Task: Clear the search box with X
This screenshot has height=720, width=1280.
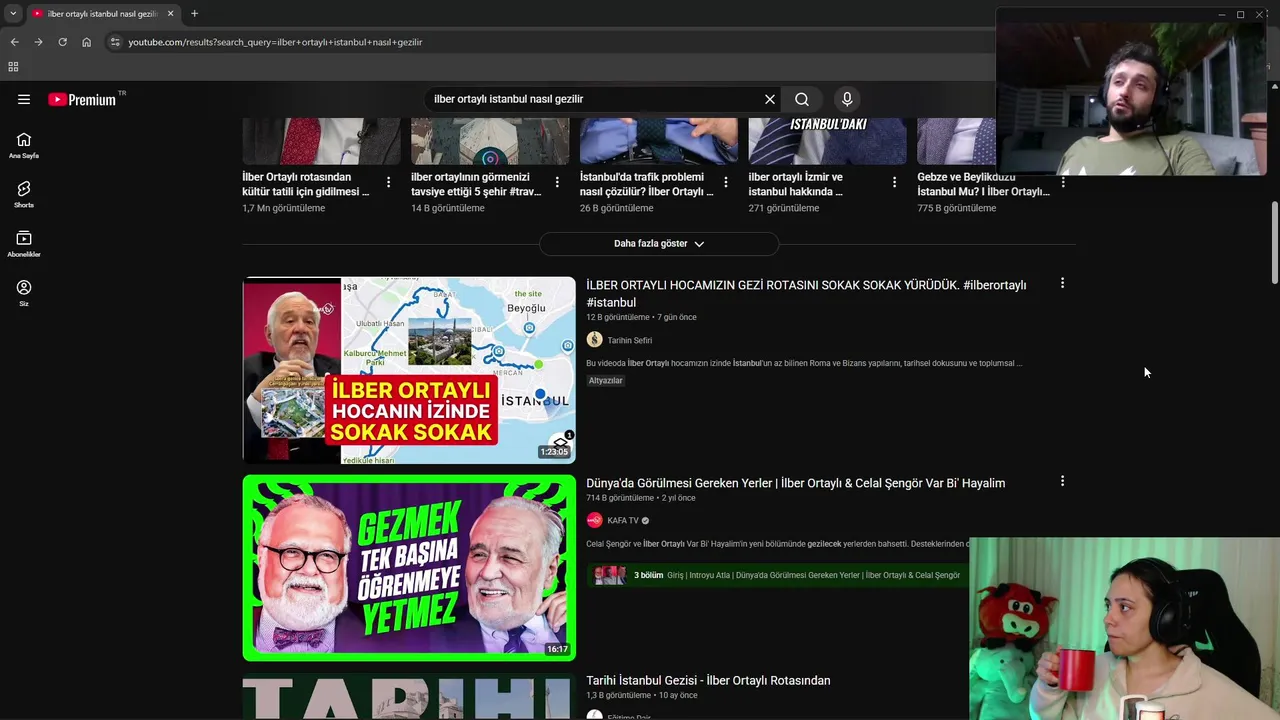Action: [770, 99]
